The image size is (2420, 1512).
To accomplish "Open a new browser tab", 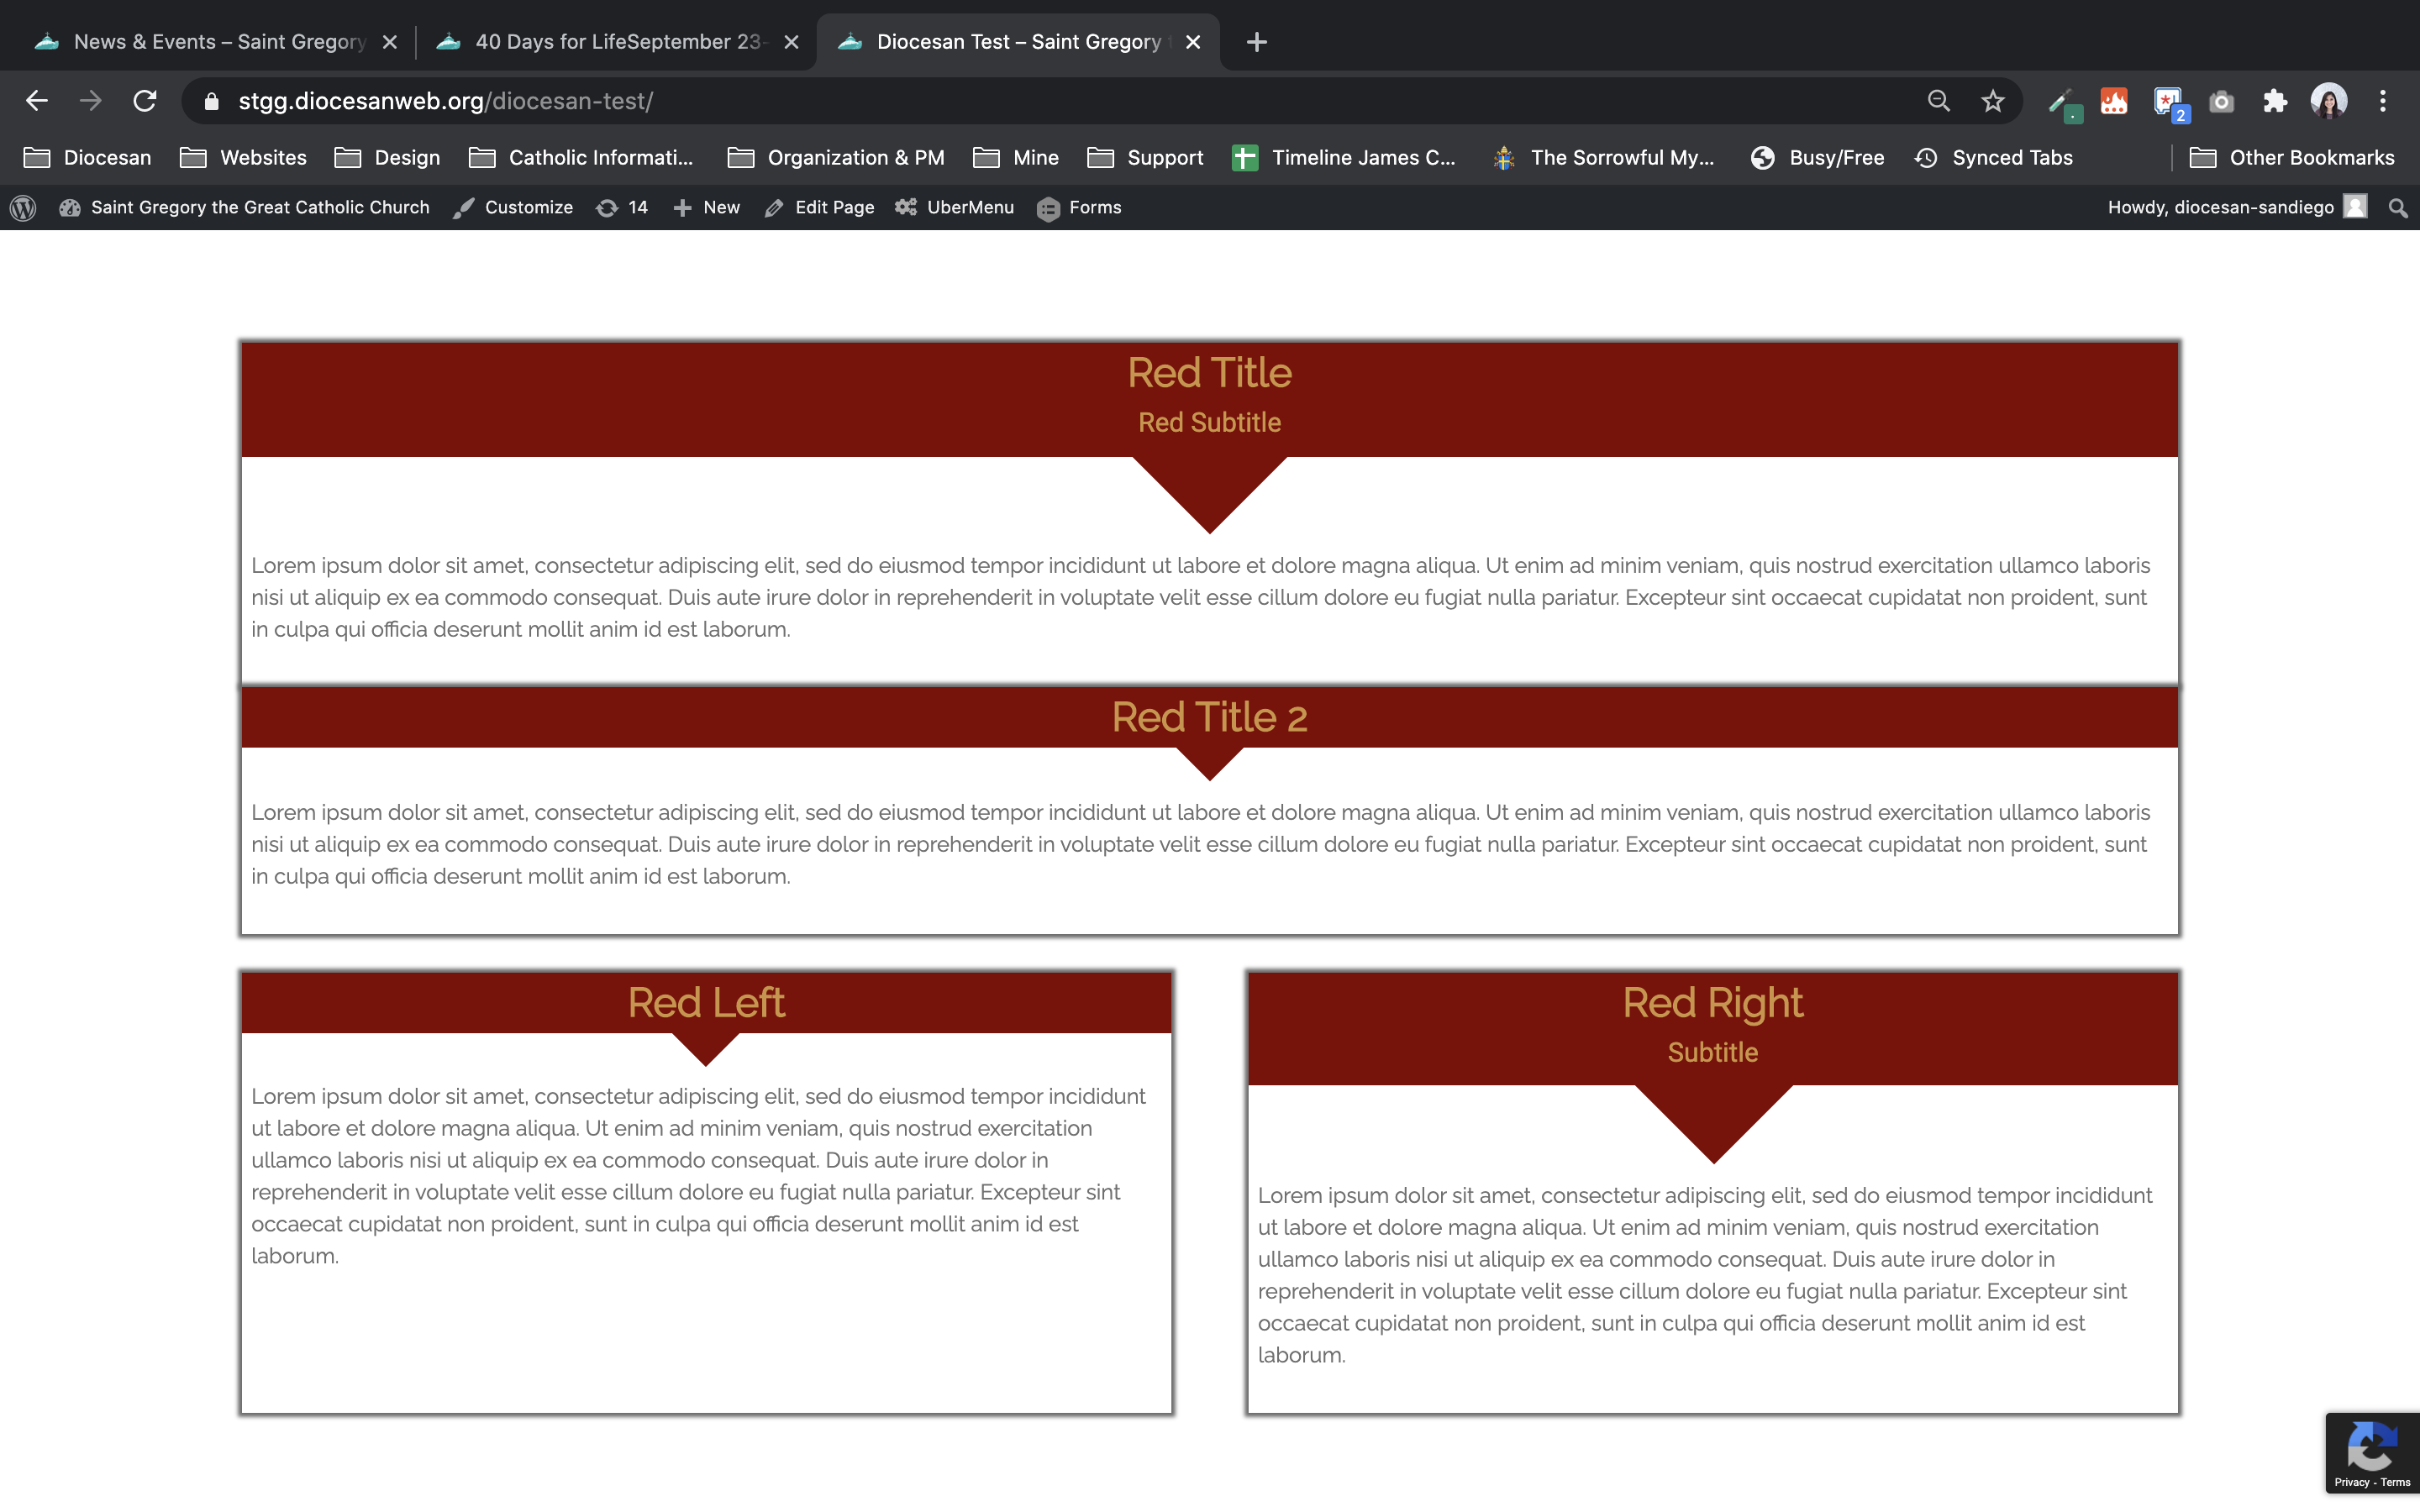I will pos(1257,42).
